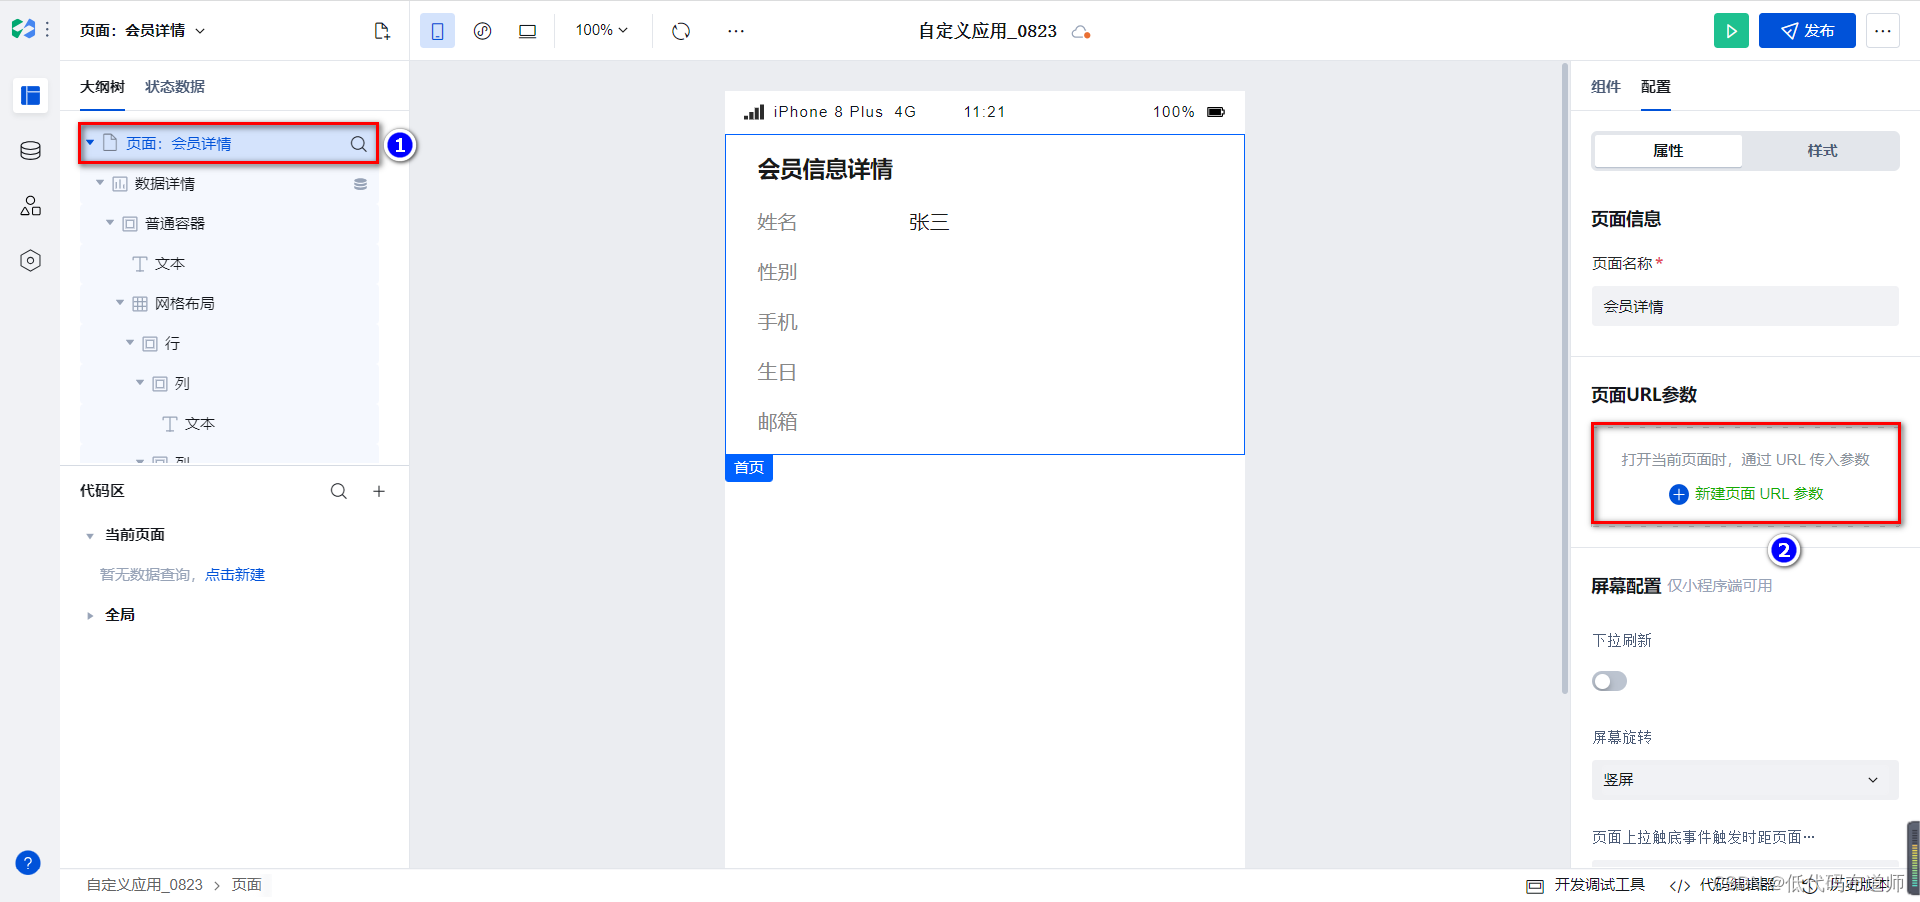1920x902 pixels.
Task: Click 页面 breadcrumb item
Action: point(247,885)
